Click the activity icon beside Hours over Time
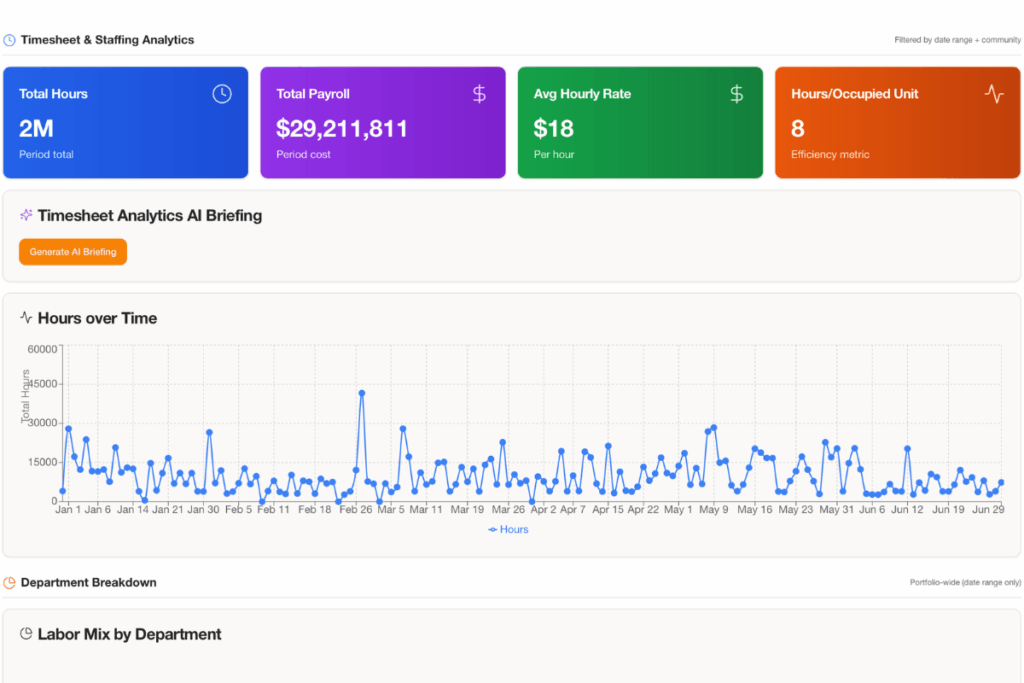The height and width of the screenshot is (683, 1024). pyautogui.click(x=26, y=318)
